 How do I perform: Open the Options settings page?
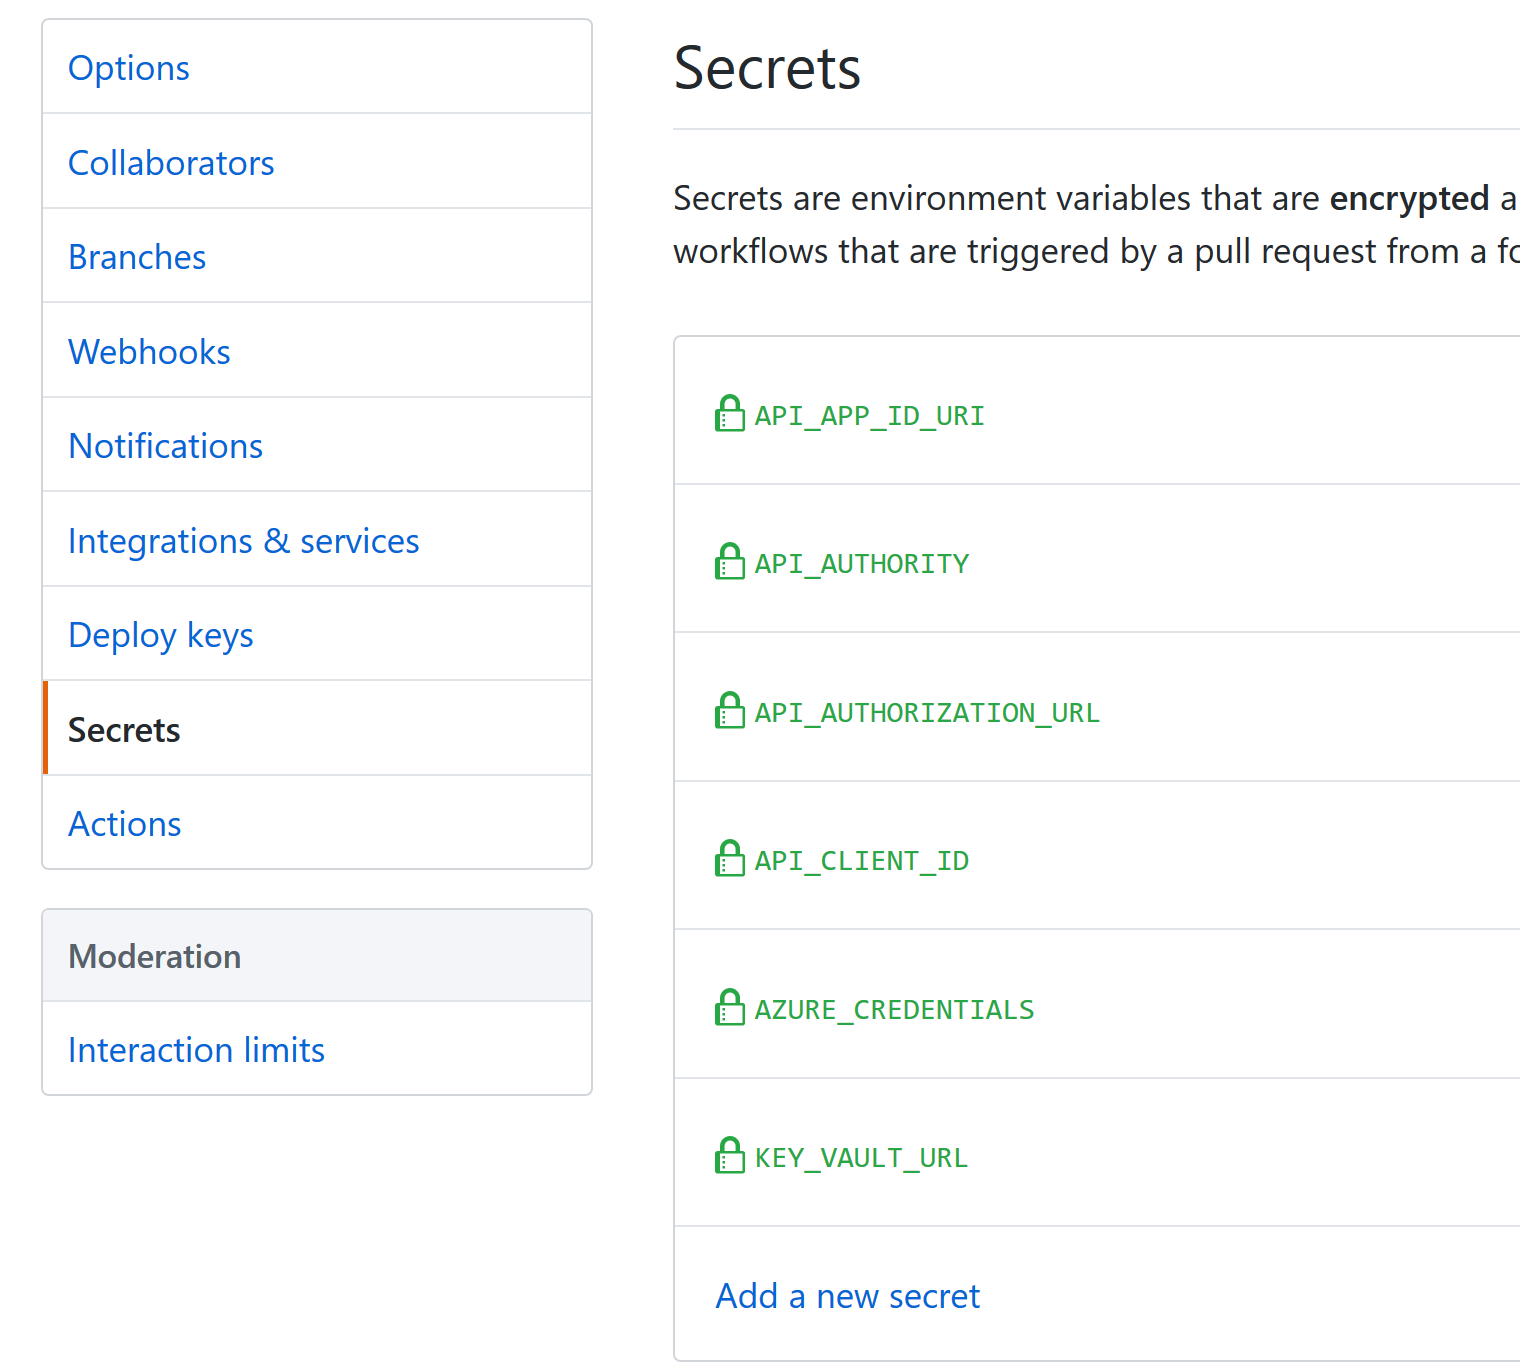[x=129, y=67]
